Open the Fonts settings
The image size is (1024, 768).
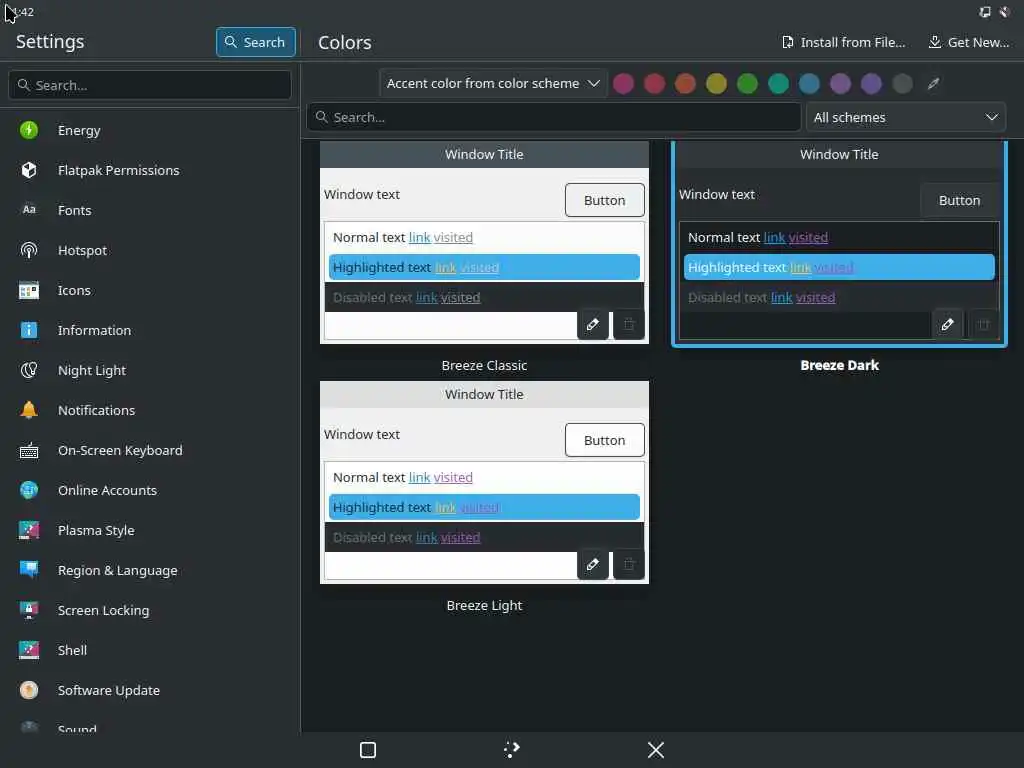click(150, 210)
